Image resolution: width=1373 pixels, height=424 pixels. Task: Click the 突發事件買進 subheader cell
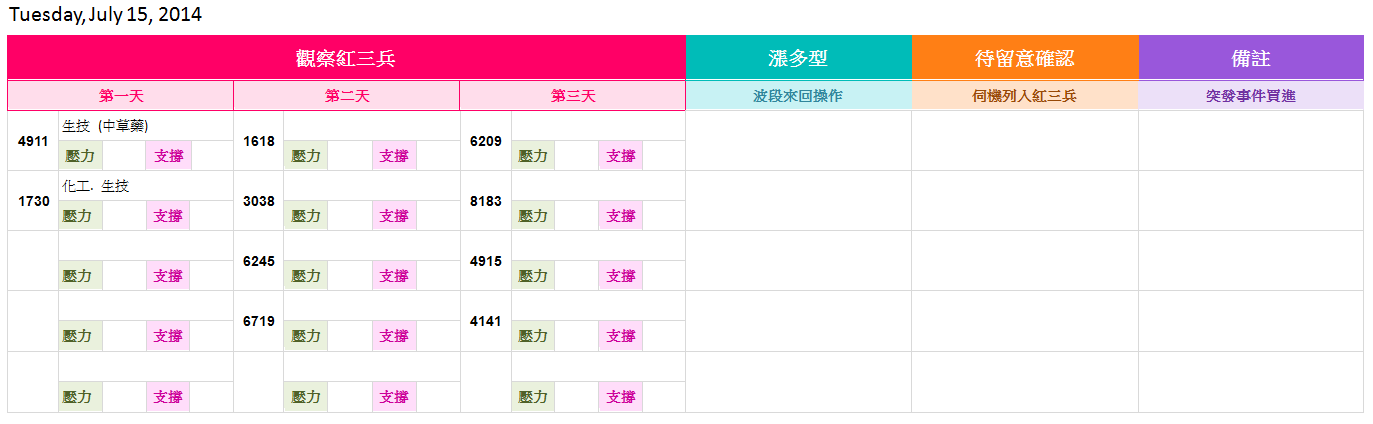click(x=1251, y=96)
